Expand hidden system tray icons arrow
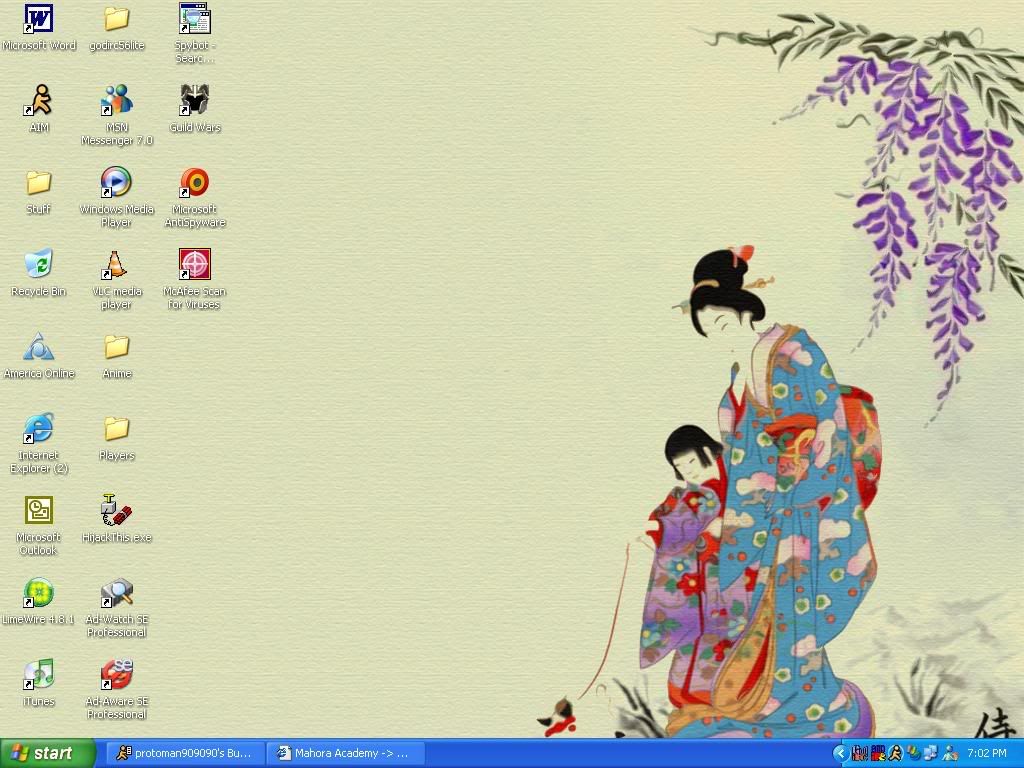The image size is (1024, 768). pyautogui.click(x=840, y=754)
